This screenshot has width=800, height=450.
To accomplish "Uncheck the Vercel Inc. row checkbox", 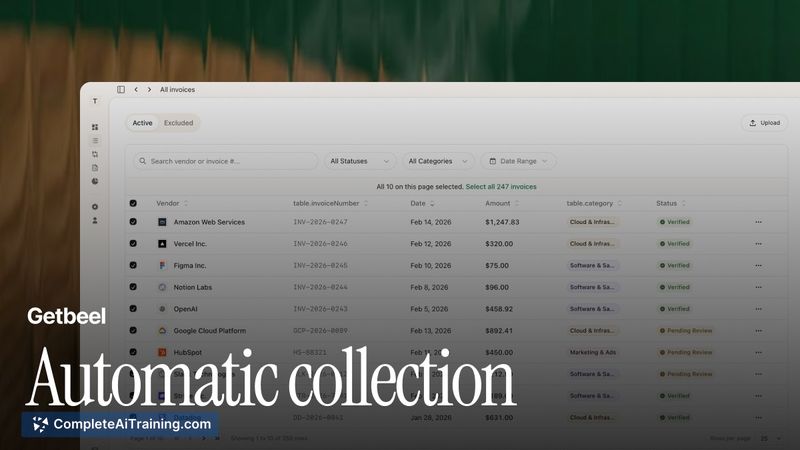I will (133, 244).
